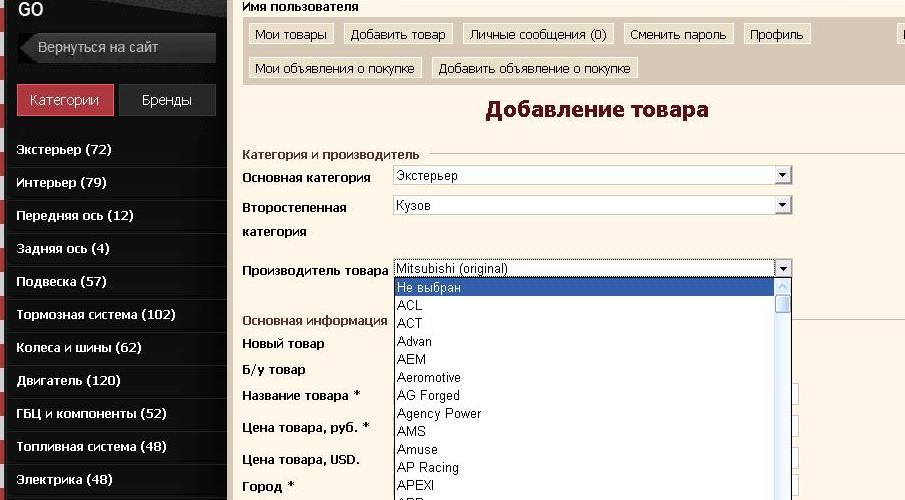Go to 'Мои товары' menu item
This screenshot has height=500, width=905.
291,35
